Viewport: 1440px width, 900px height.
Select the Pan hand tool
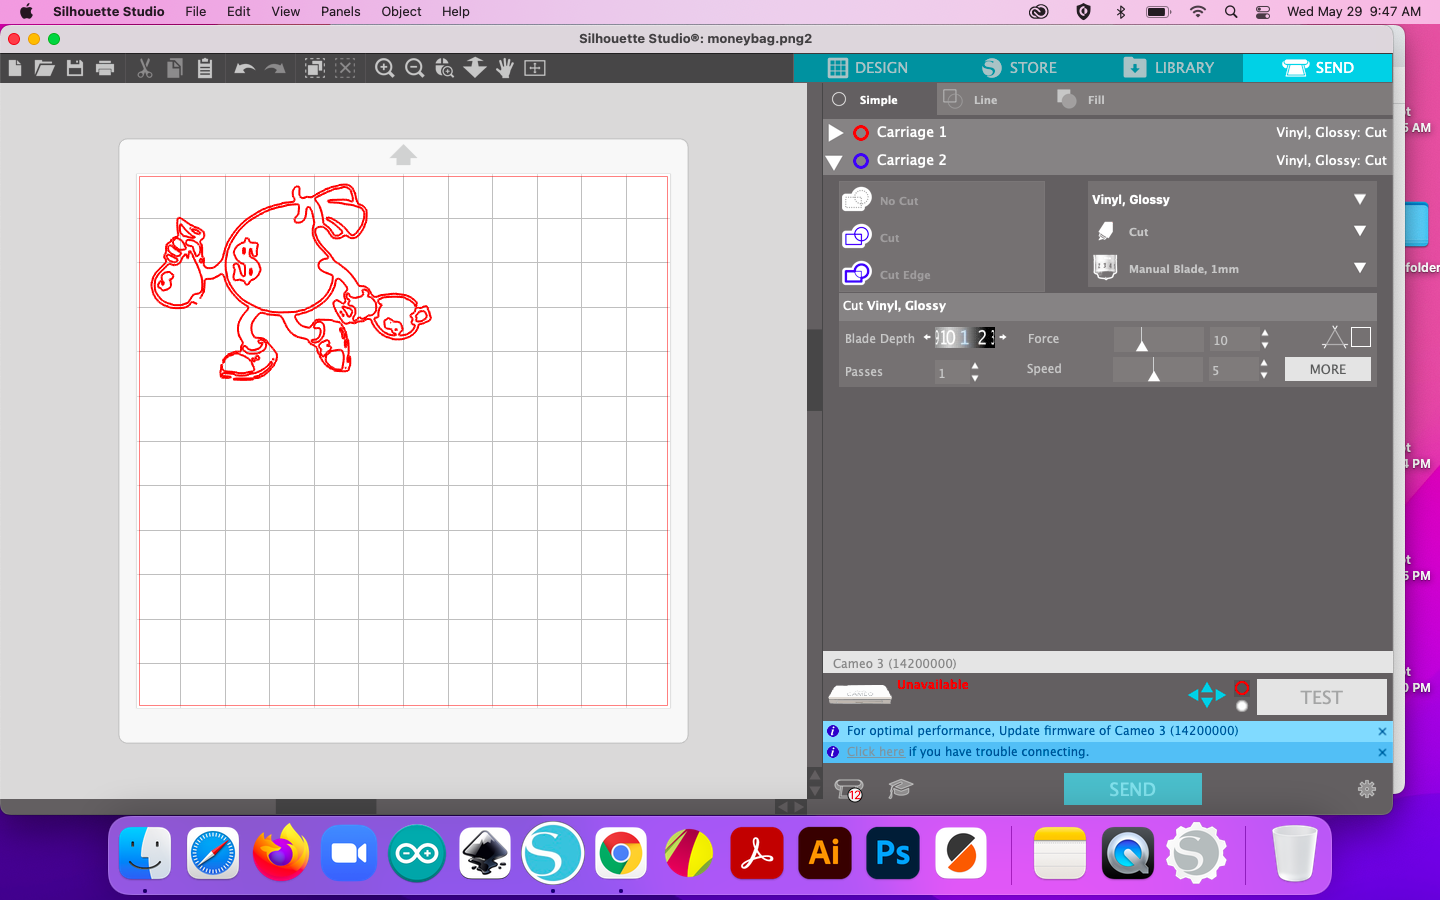tap(505, 68)
